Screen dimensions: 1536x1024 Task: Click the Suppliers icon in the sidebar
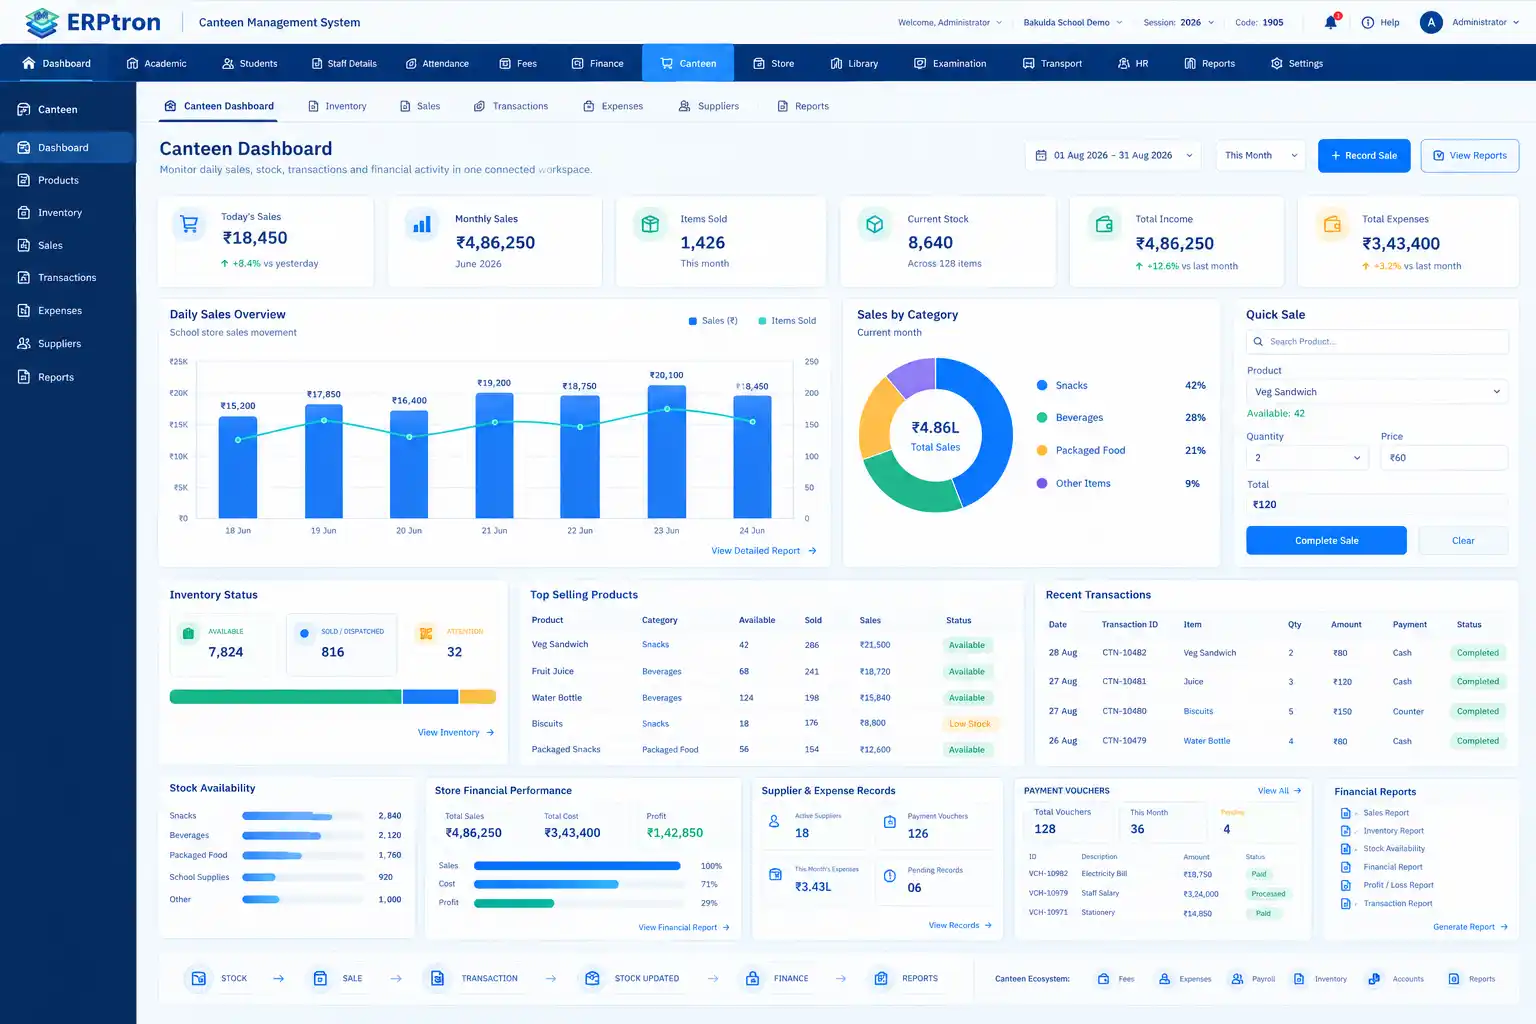[24, 343]
